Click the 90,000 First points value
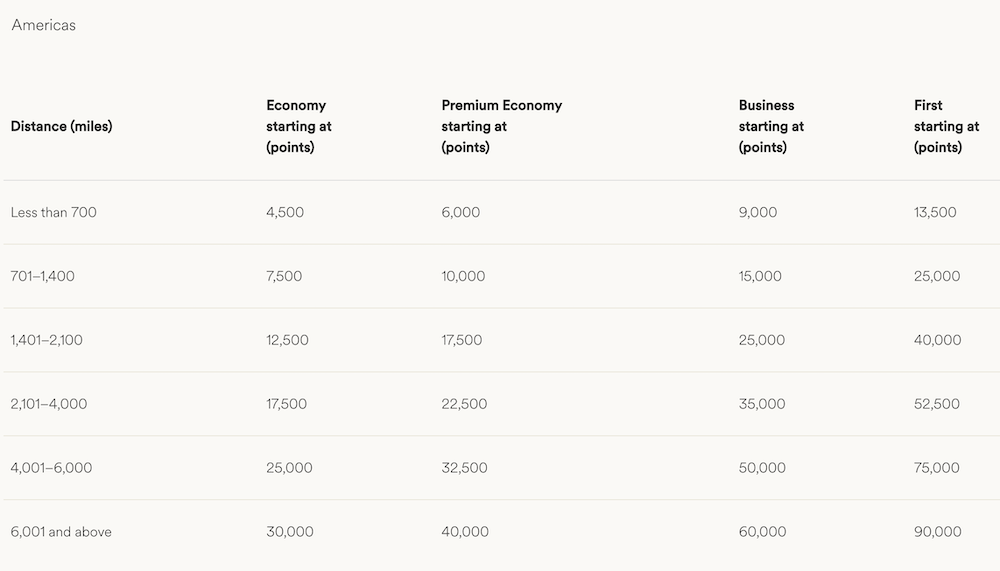This screenshot has height=571, width=1000. pos(938,531)
